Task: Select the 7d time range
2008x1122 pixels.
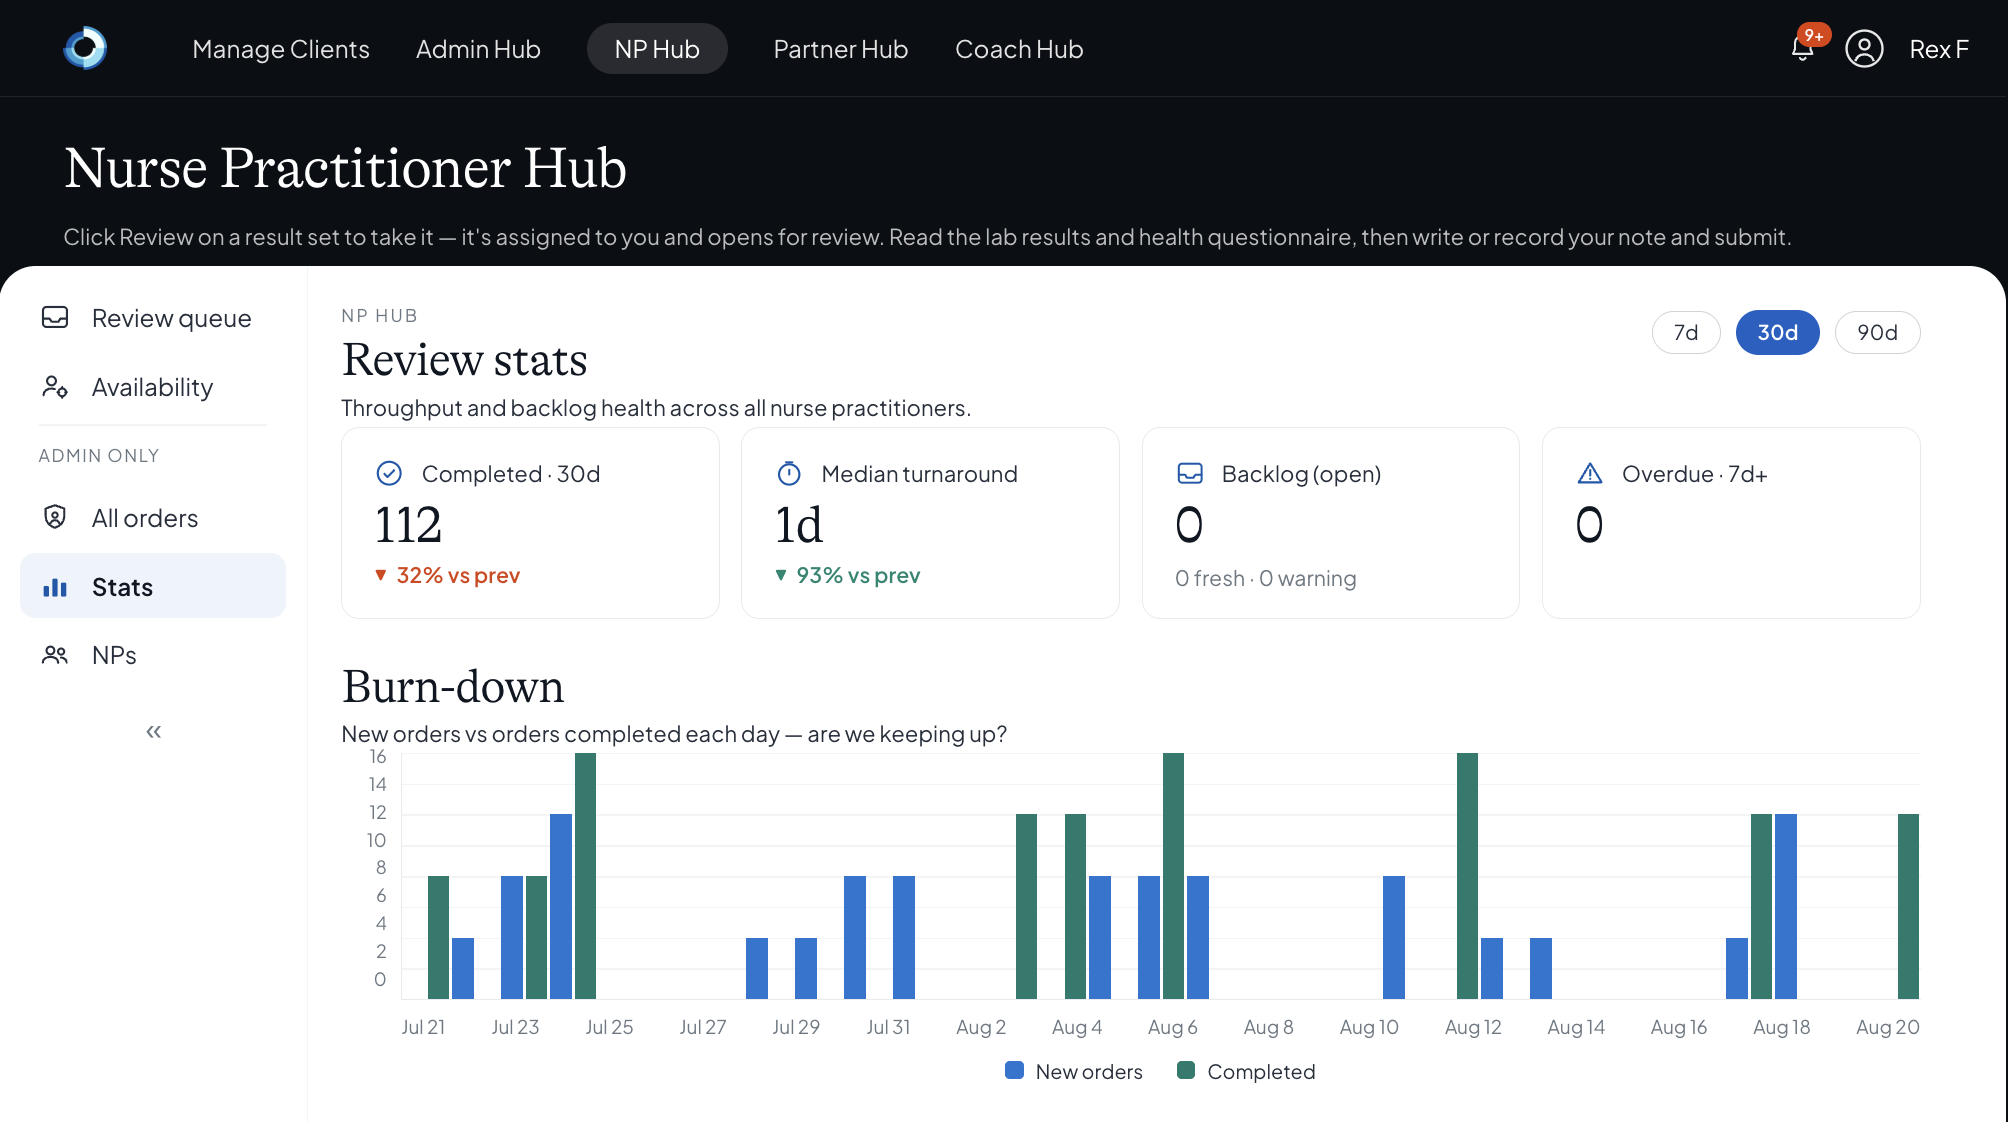Action: click(1686, 332)
